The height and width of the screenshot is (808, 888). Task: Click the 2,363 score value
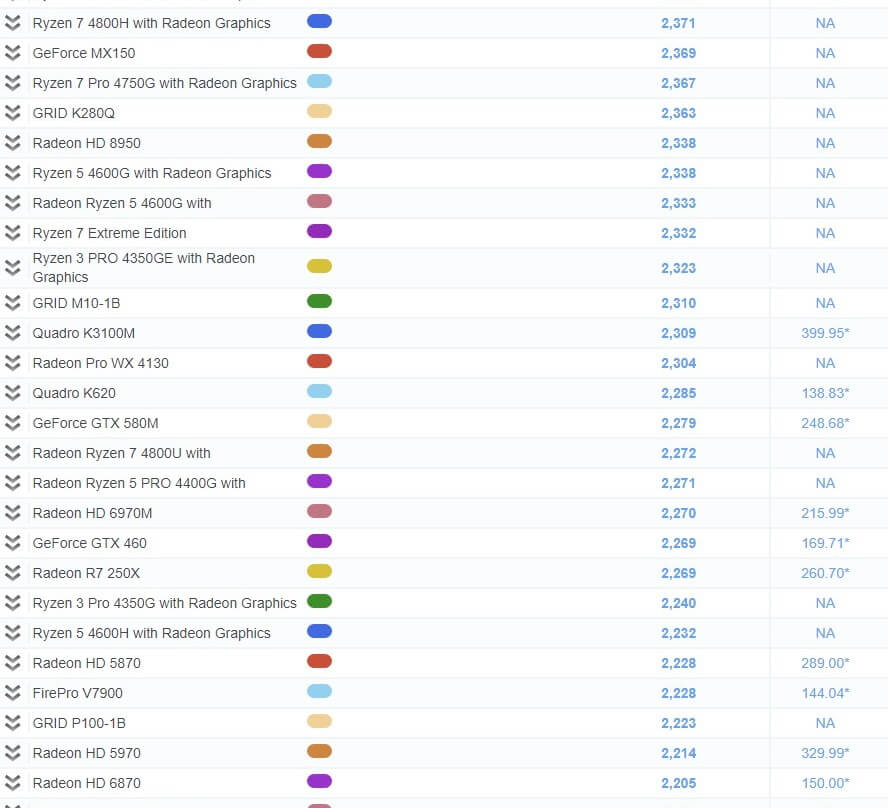click(x=678, y=114)
